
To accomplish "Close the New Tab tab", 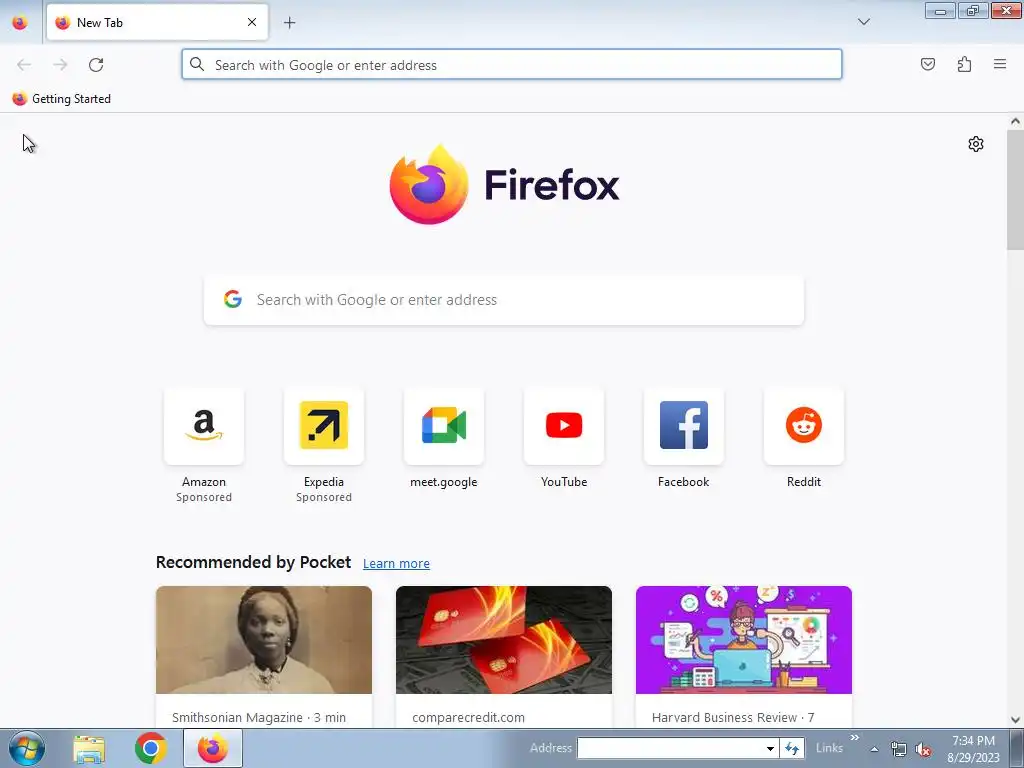I will (x=252, y=22).
